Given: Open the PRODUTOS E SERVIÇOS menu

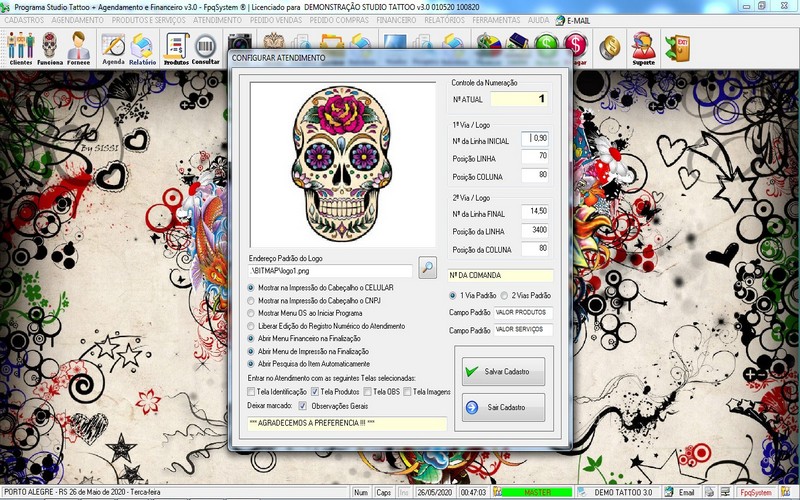Looking at the screenshot, I should pos(148,20).
